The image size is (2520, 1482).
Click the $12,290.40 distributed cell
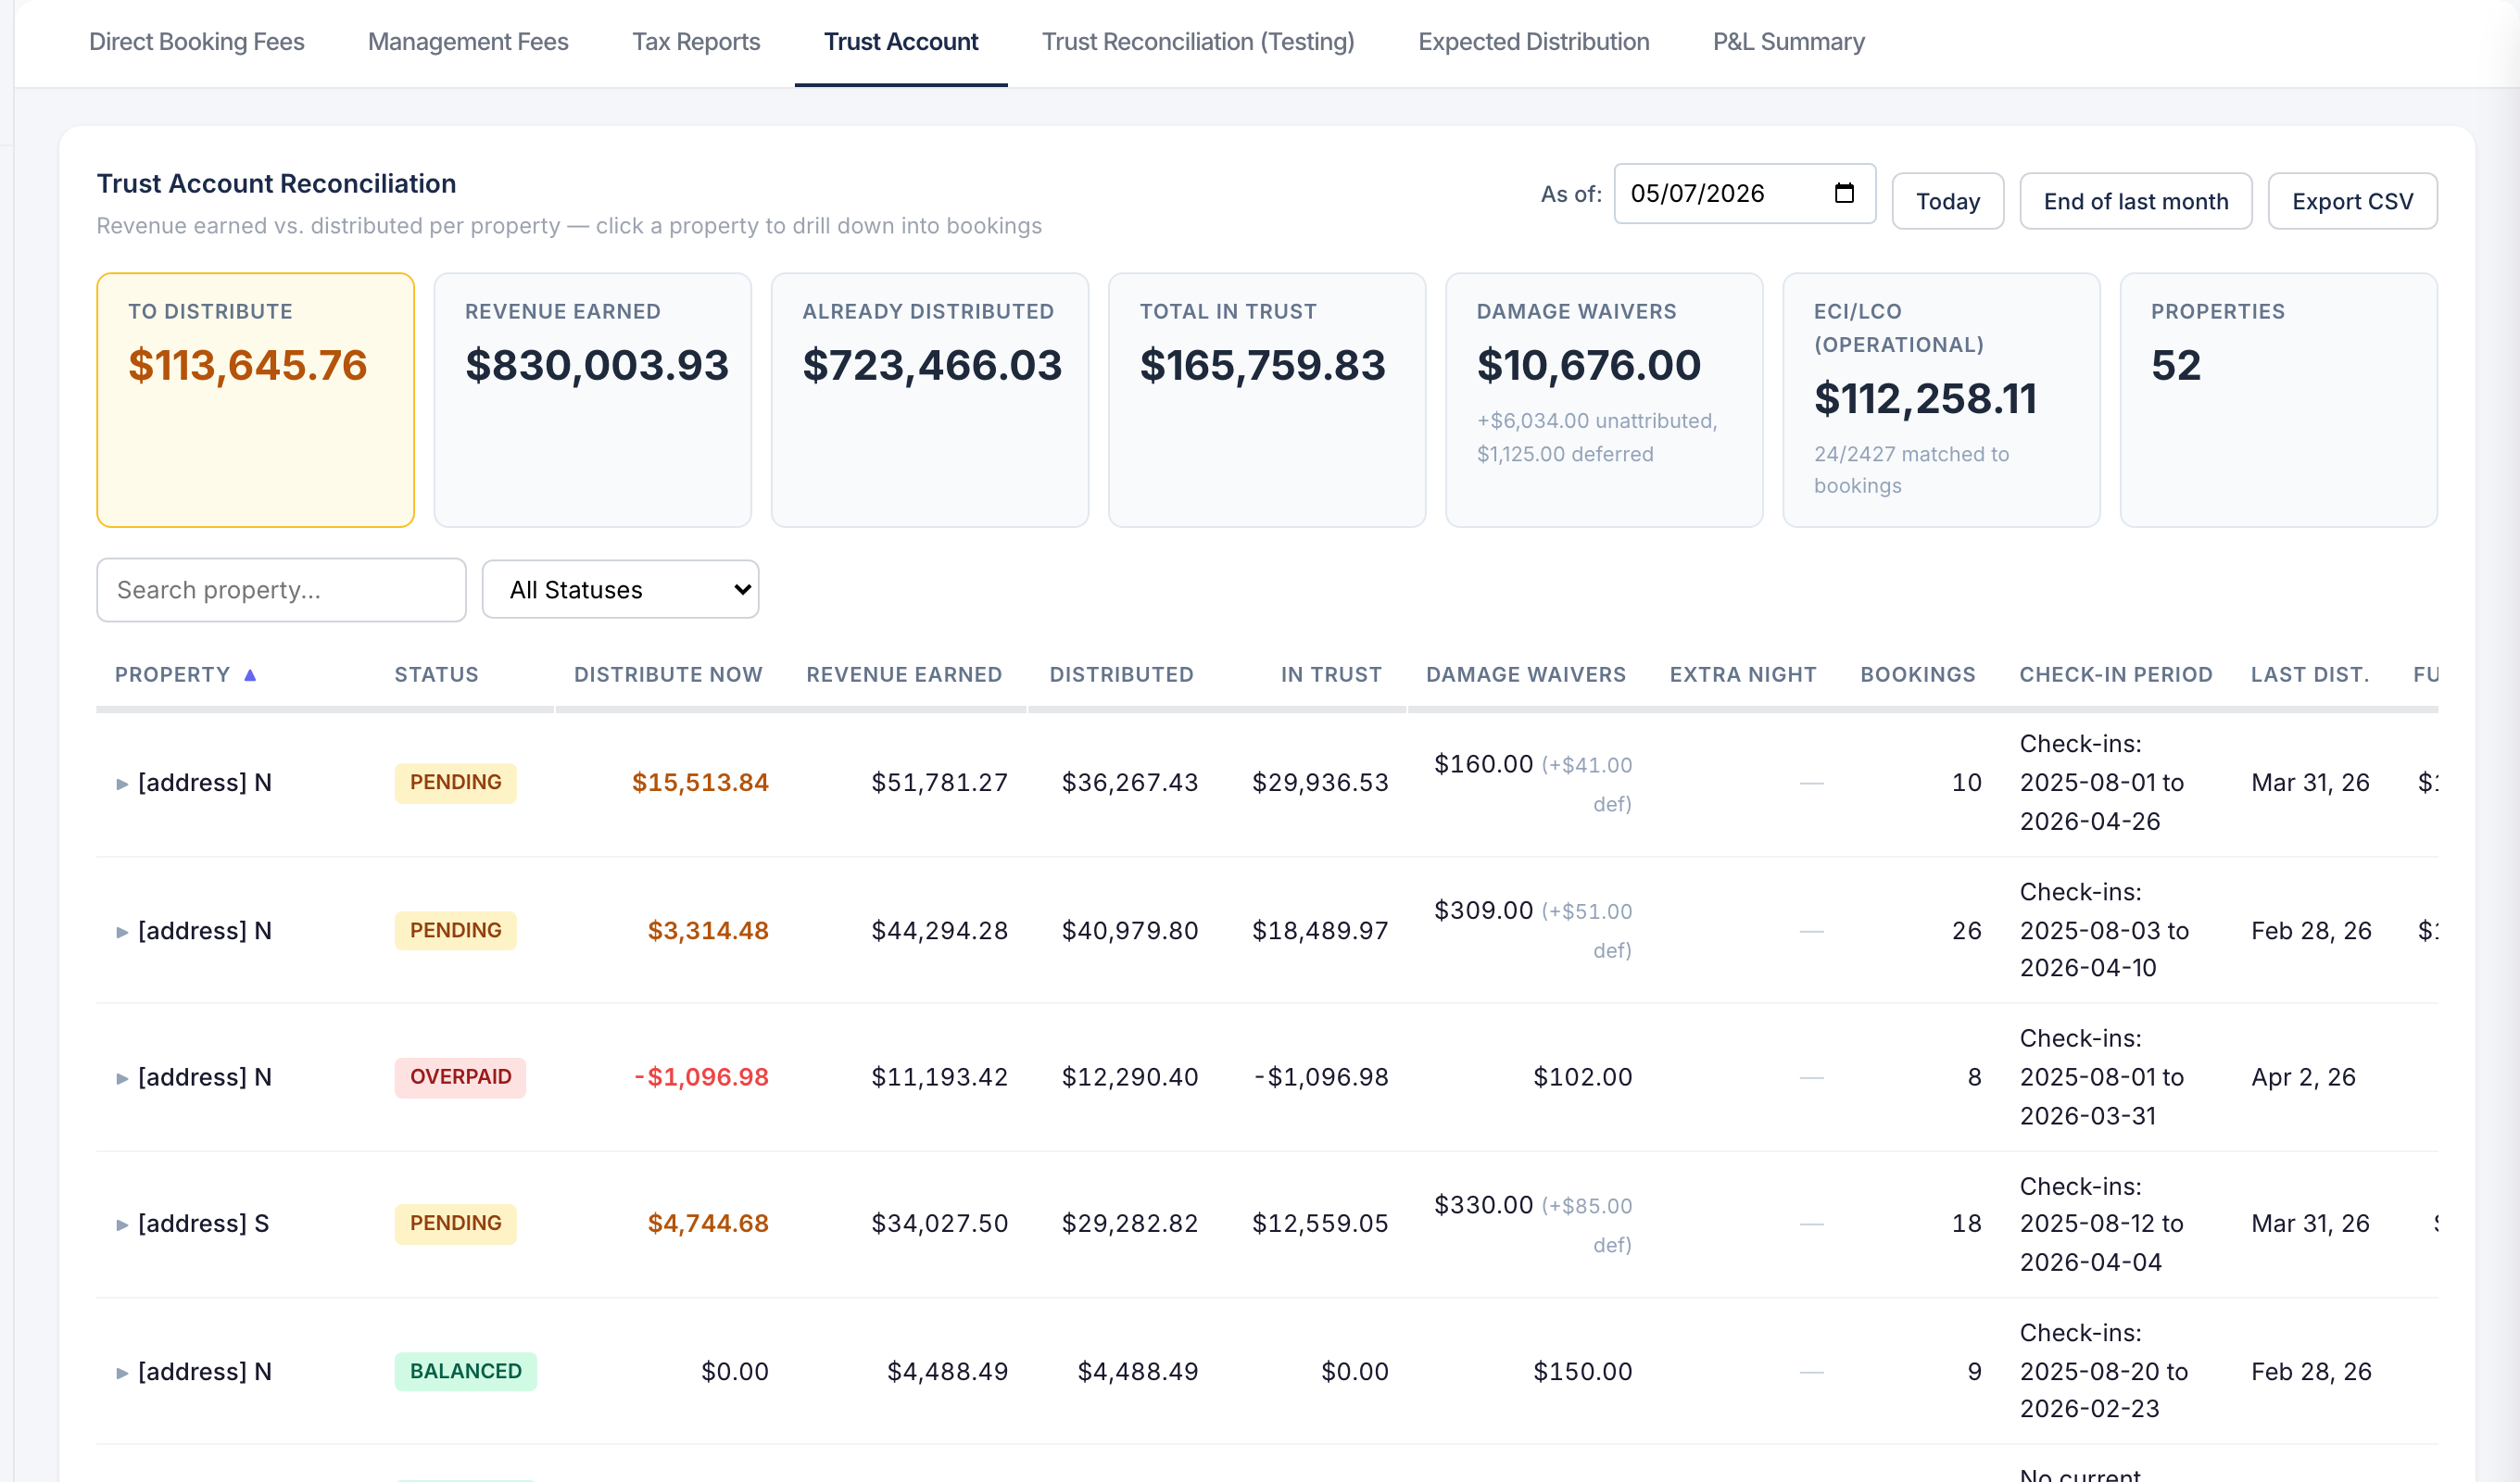point(1130,1077)
